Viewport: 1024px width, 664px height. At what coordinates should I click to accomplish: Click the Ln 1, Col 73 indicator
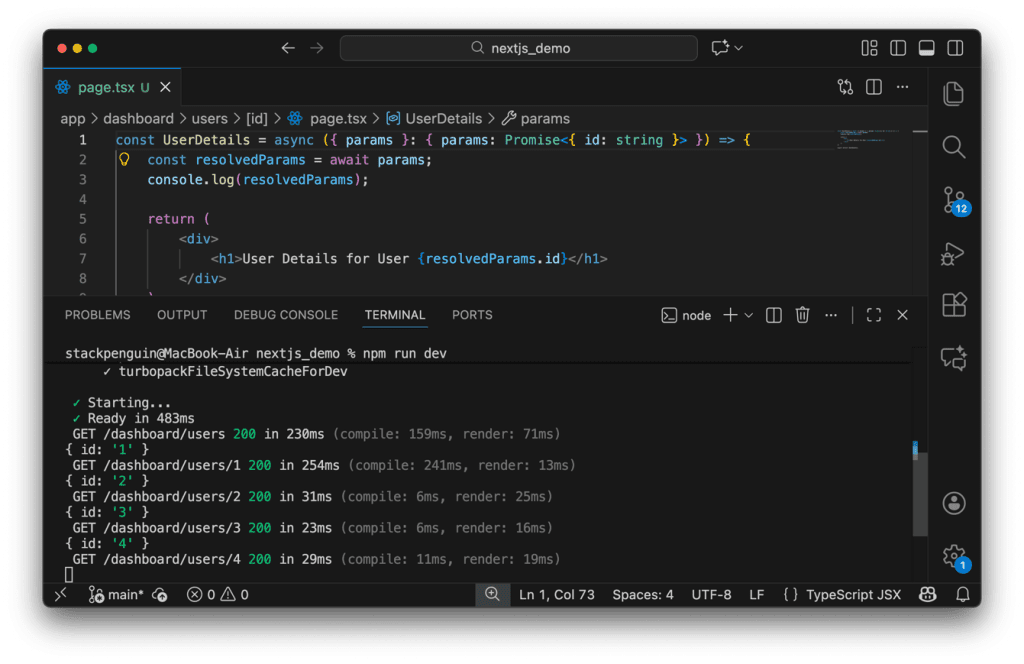point(557,595)
